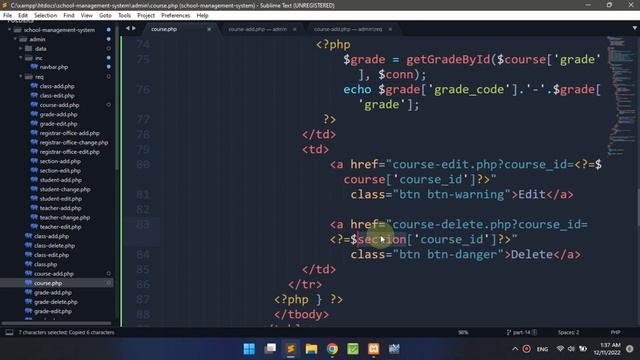
Task: Open teacher-change.php from sidebar
Action: pyautogui.click(x=64, y=218)
